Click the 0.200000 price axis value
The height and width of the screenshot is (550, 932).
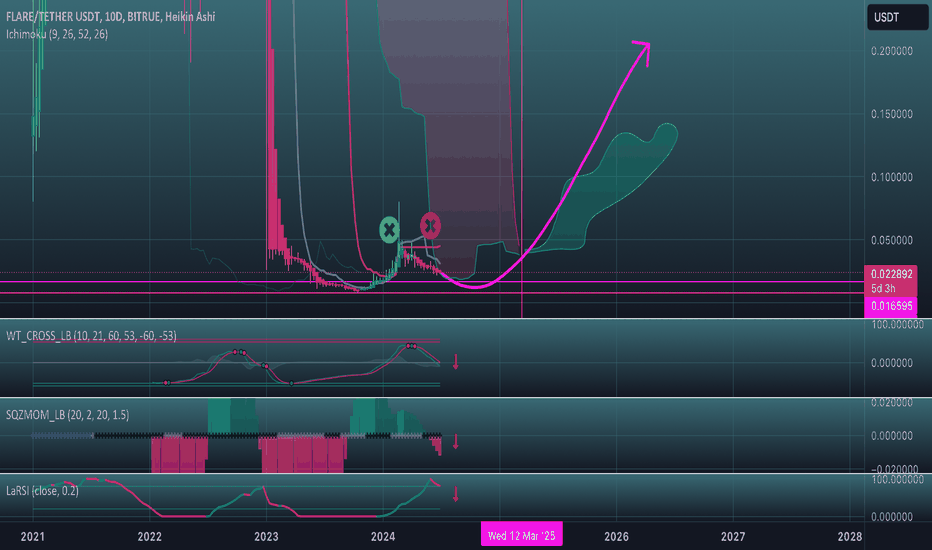[x=892, y=51]
